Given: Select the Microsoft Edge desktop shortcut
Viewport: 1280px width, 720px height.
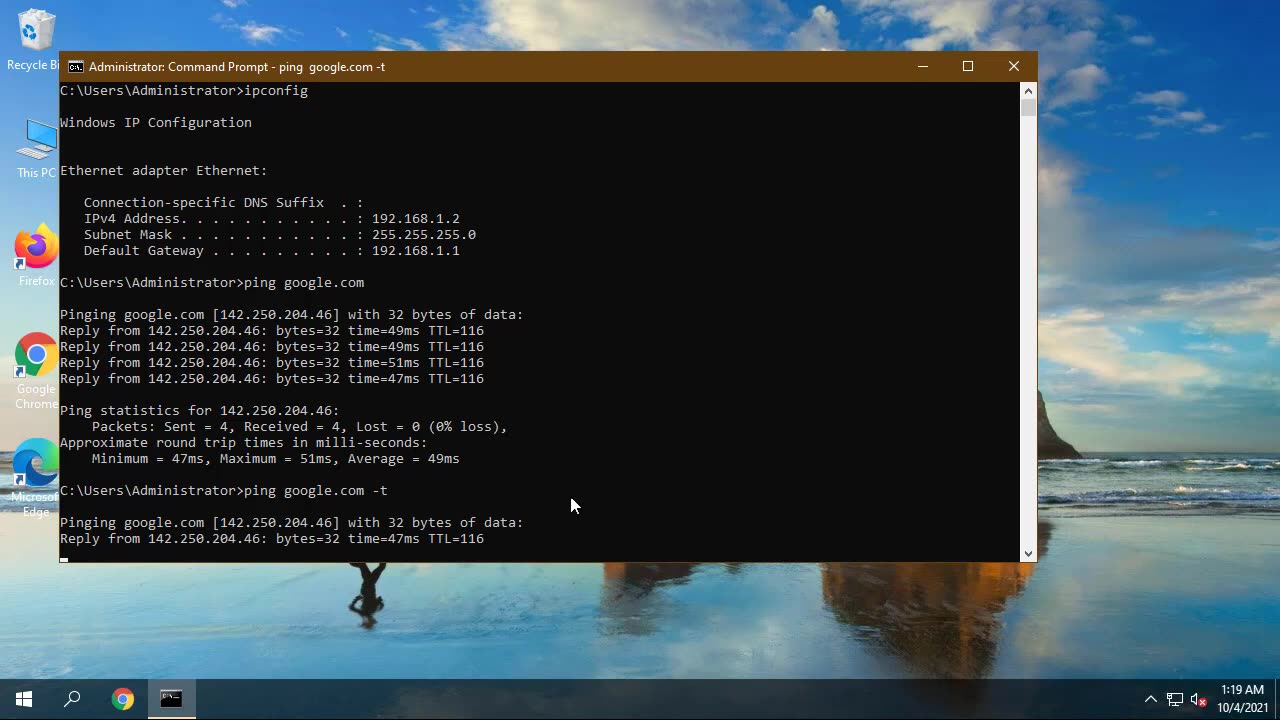Looking at the screenshot, I should coord(36,478).
